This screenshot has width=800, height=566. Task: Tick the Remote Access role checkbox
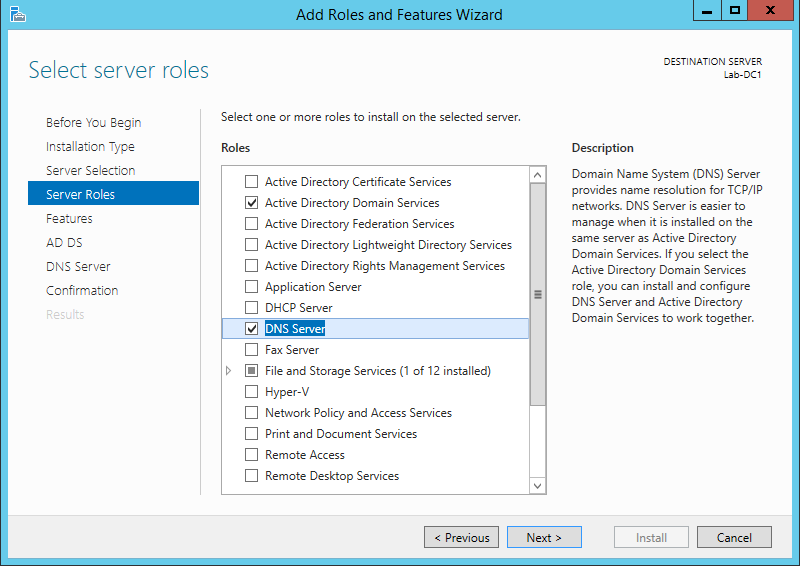pyautogui.click(x=251, y=455)
